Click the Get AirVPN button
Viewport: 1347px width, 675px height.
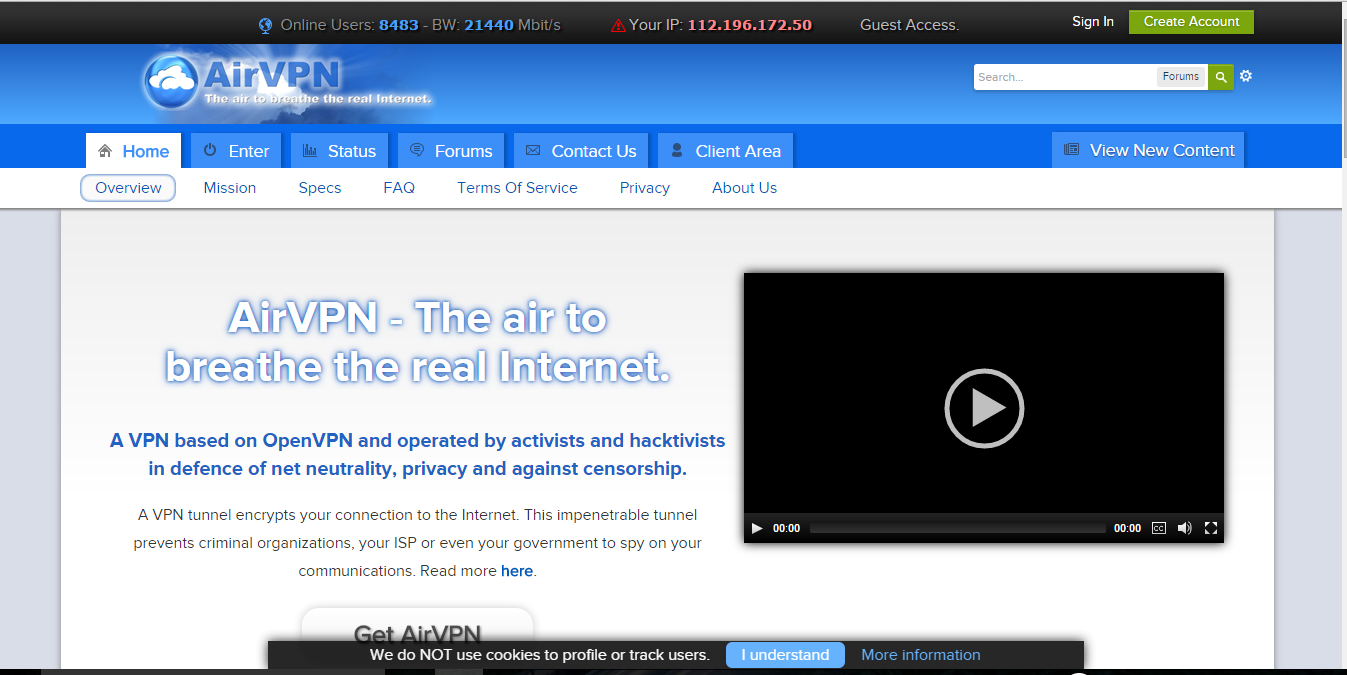[417, 633]
